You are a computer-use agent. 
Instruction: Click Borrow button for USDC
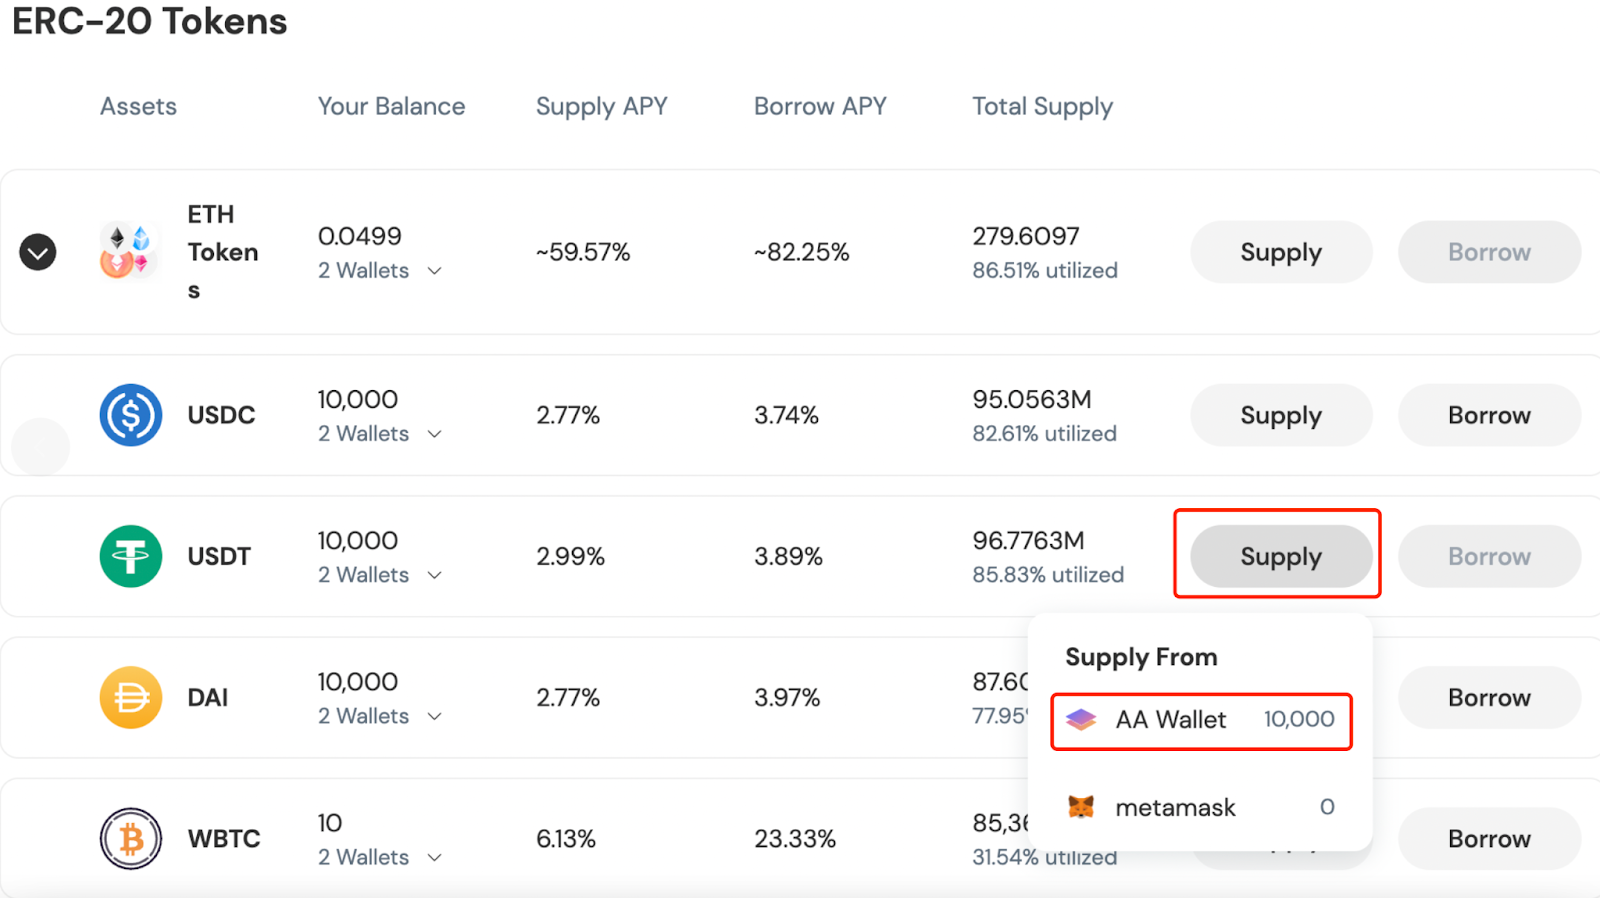click(1489, 415)
